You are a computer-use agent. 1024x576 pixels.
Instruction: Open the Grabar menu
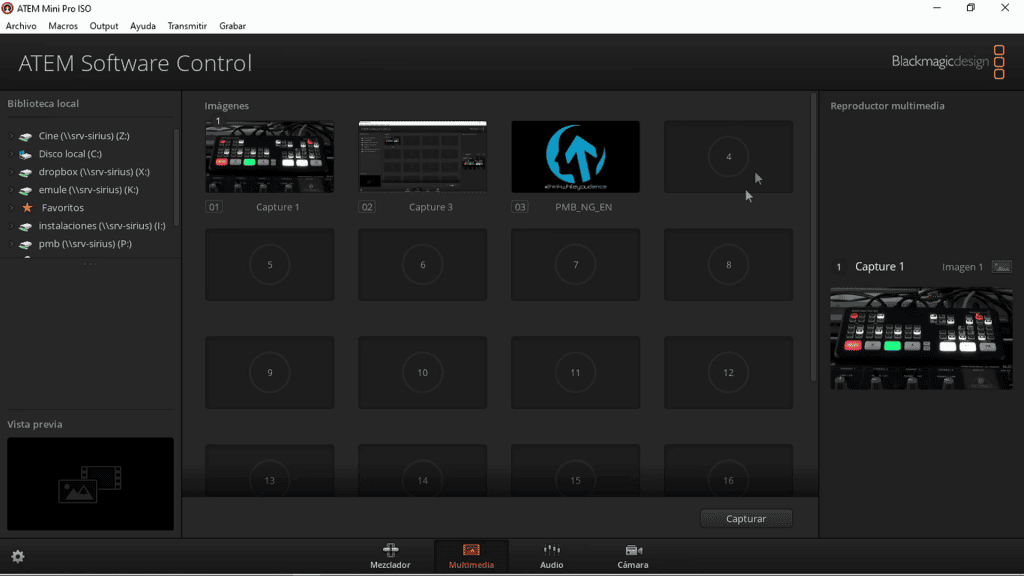232,26
